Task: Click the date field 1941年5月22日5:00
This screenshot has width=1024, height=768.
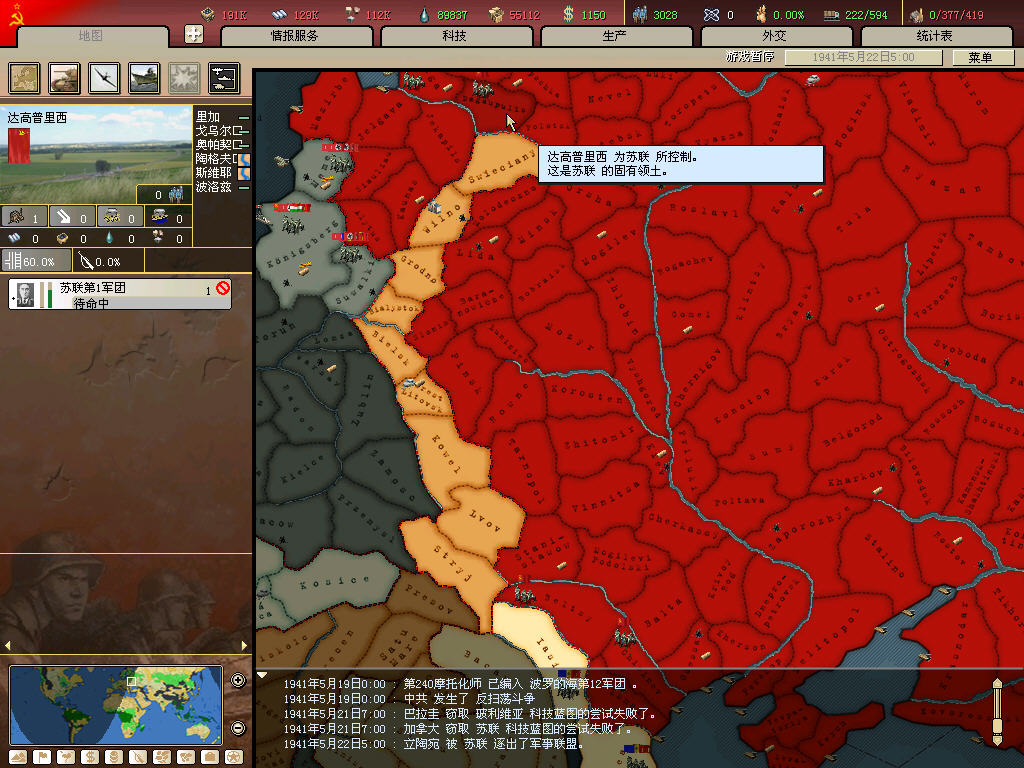Action: [x=863, y=57]
